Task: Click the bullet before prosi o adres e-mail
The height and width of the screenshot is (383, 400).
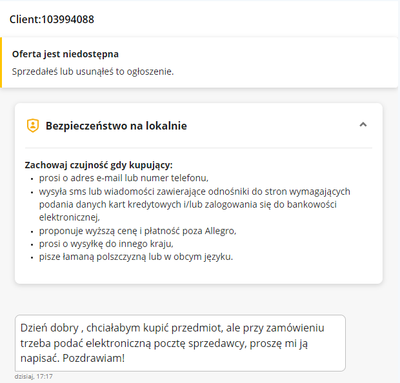Action: pyautogui.click(x=32, y=179)
